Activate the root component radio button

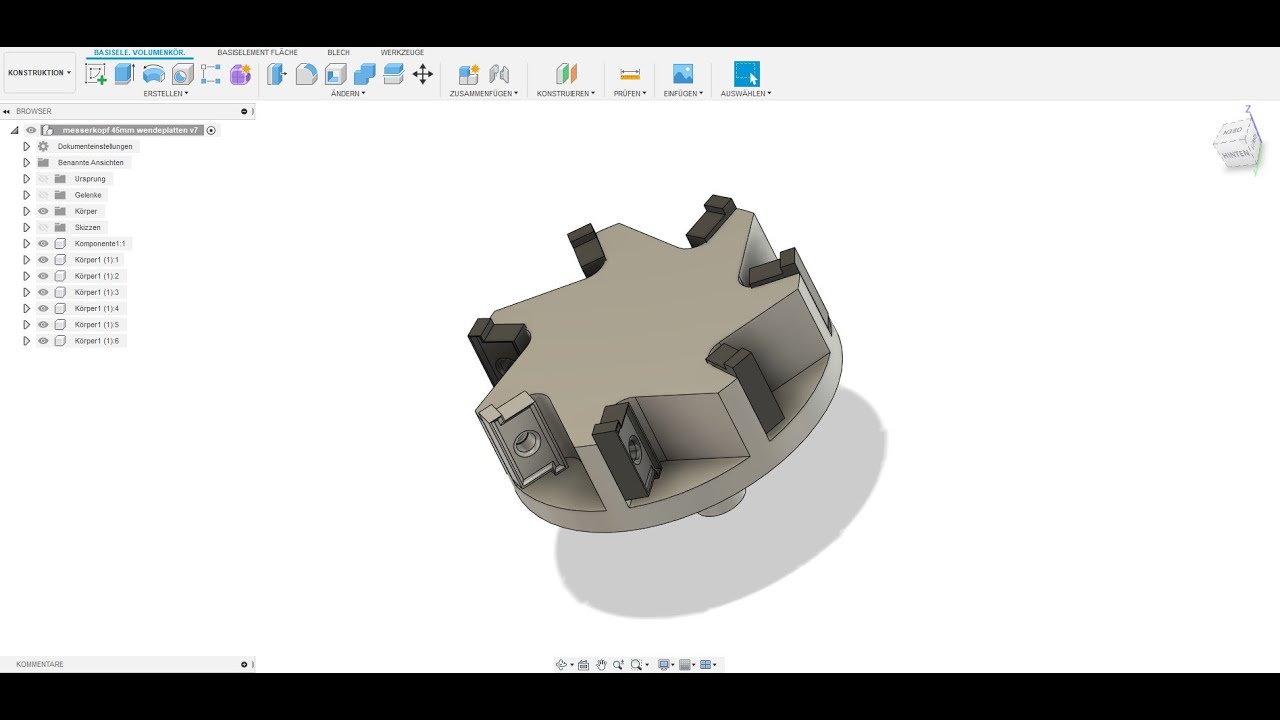(x=211, y=130)
